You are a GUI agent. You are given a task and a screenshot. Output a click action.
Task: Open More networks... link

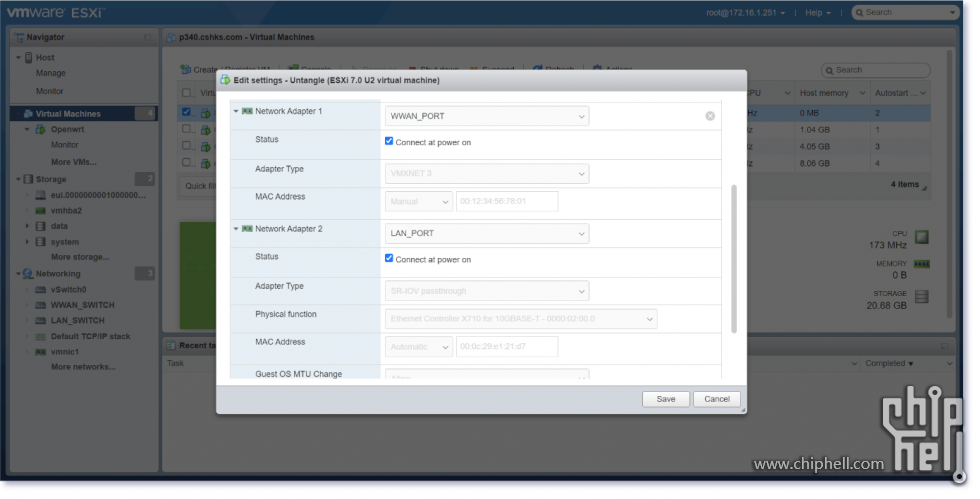[x=83, y=367]
